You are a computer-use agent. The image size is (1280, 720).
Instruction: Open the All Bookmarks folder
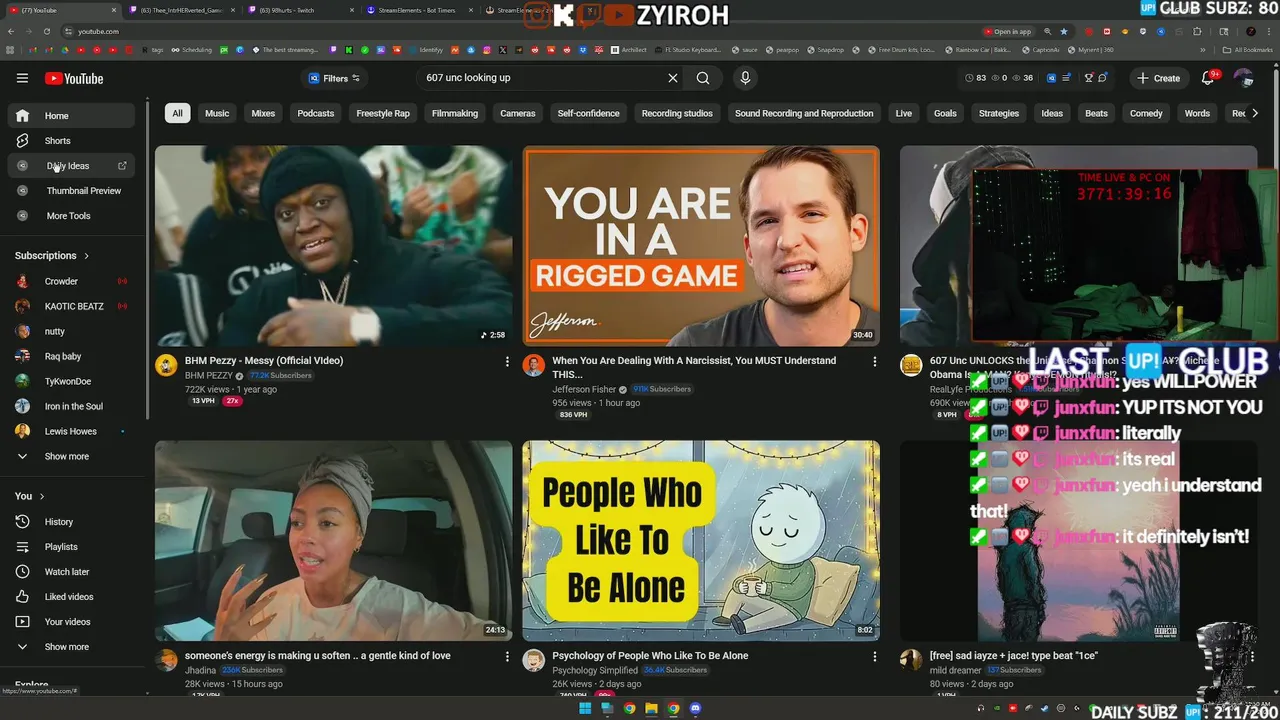pyautogui.click(x=1247, y=50)
